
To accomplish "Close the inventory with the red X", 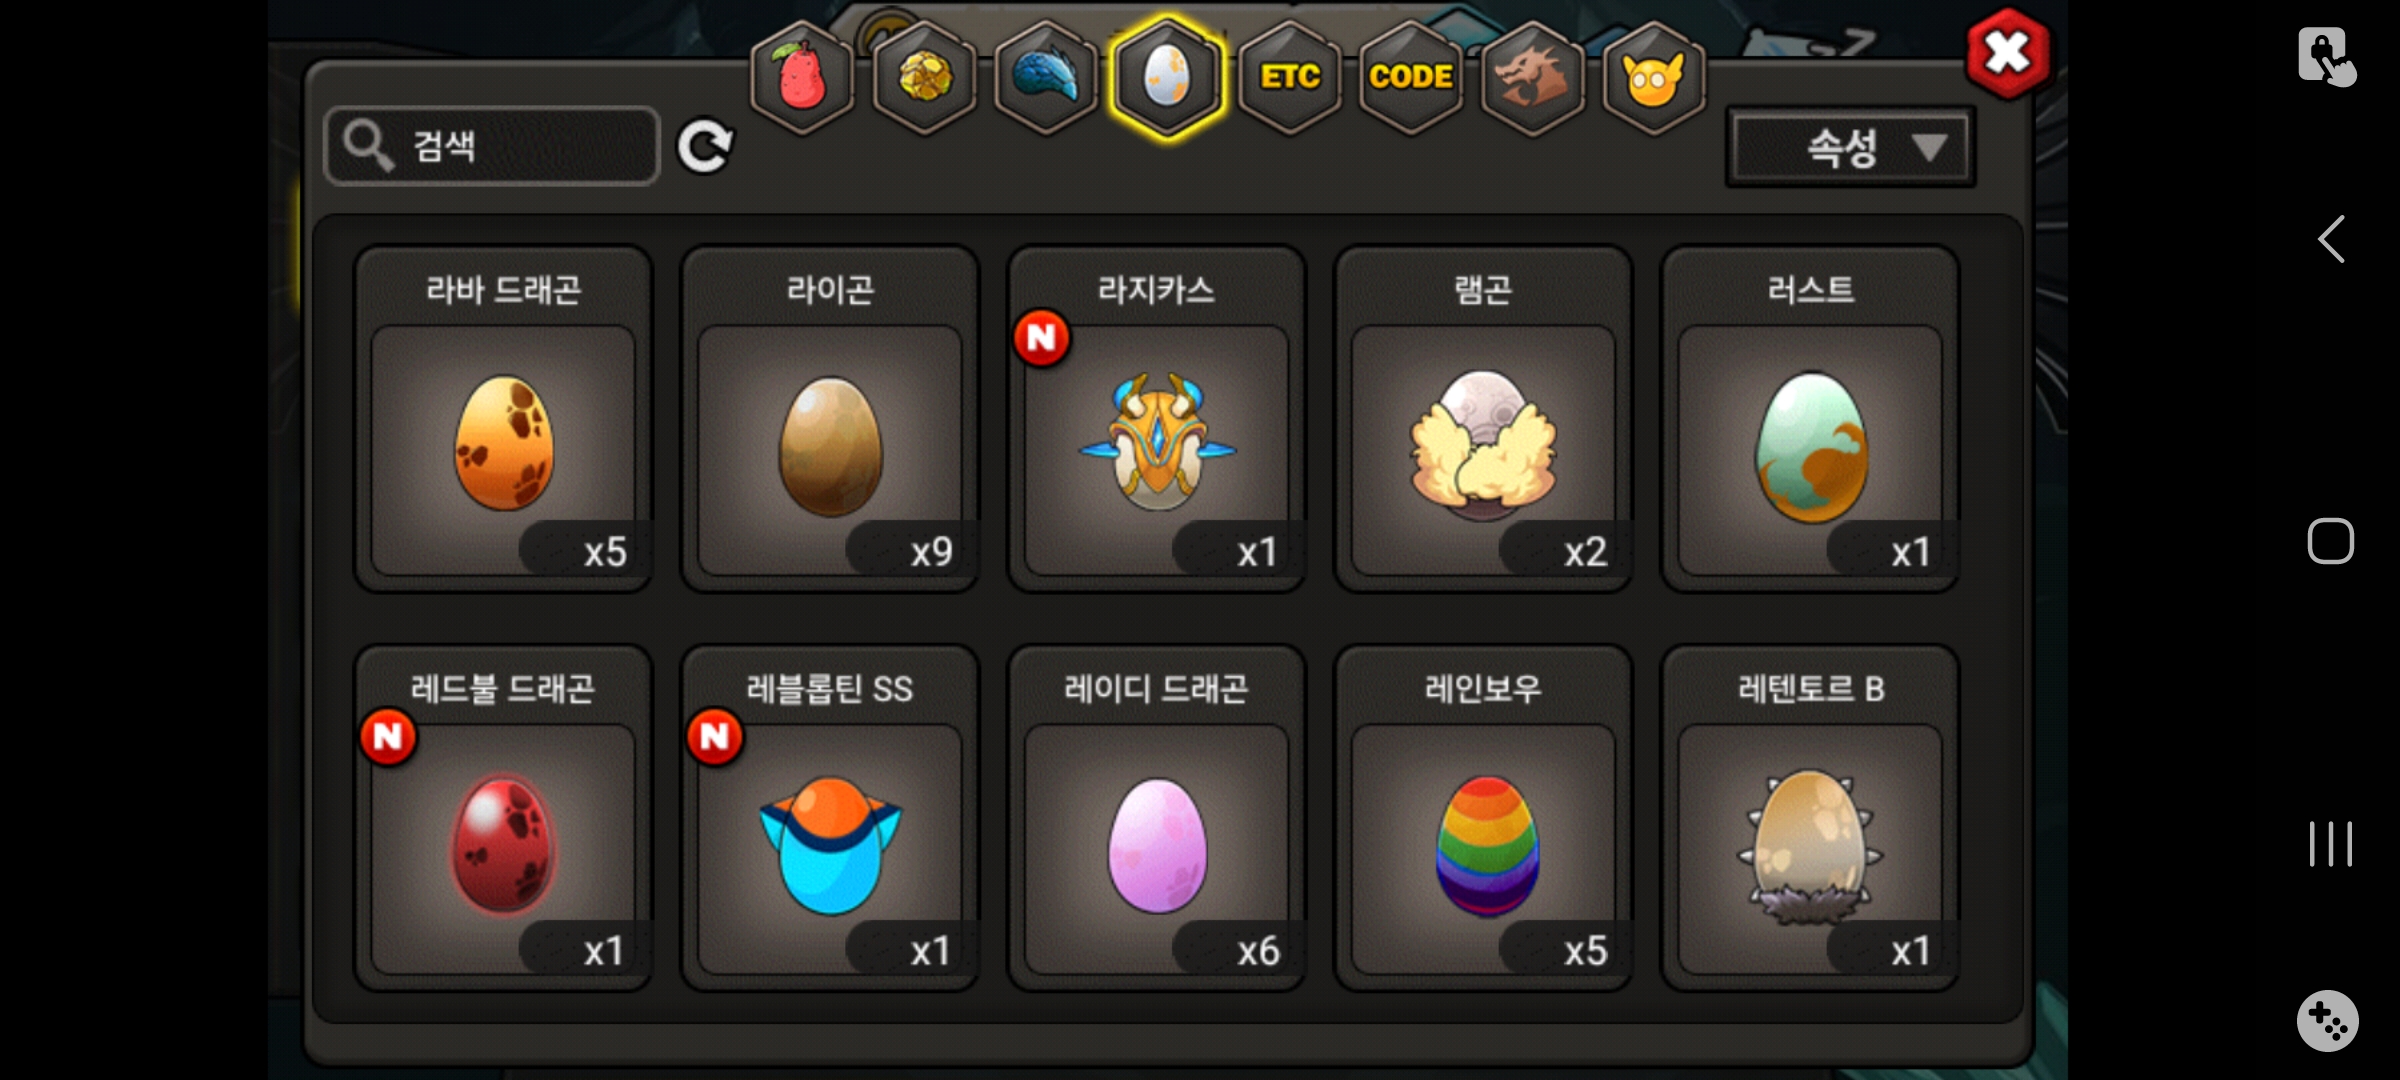I will (x=2007, y=53).
